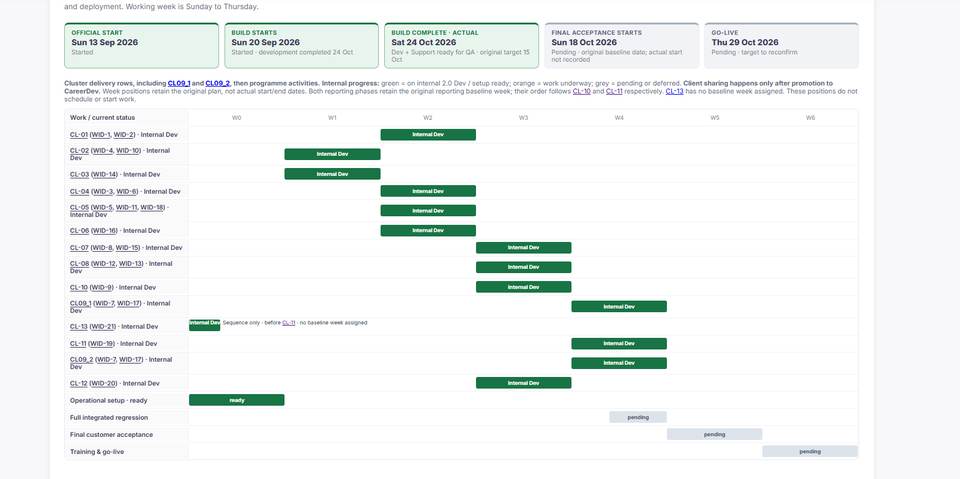Open the CL-05 cluster link

(x=80, y=208)
